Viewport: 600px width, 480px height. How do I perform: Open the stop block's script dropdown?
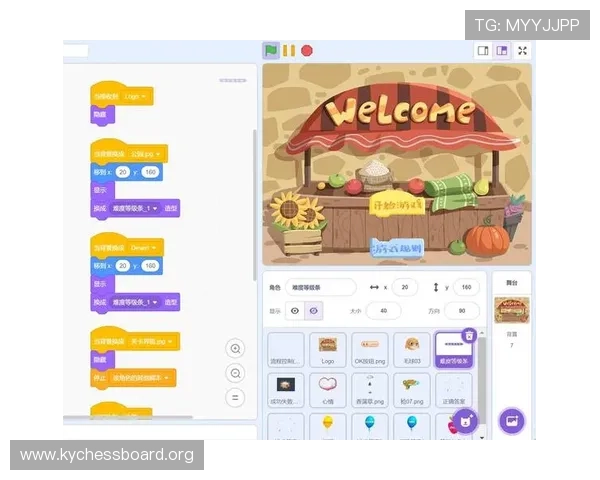click(140, 378)
